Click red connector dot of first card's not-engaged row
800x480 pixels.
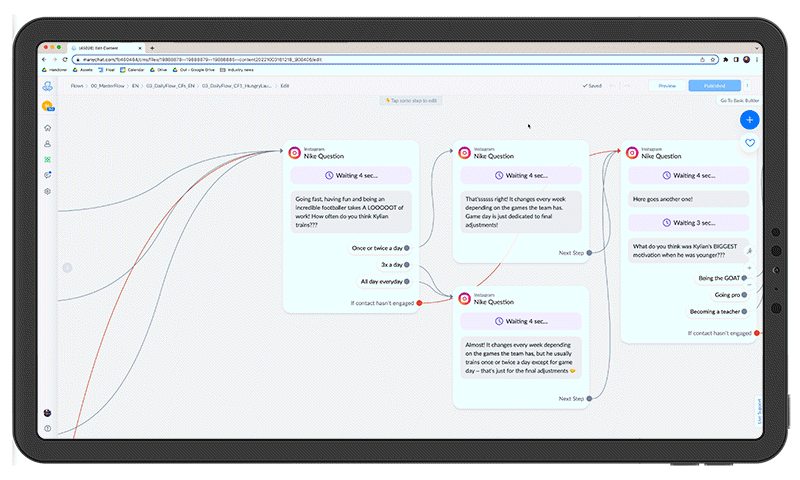click(x=419, y=303)
